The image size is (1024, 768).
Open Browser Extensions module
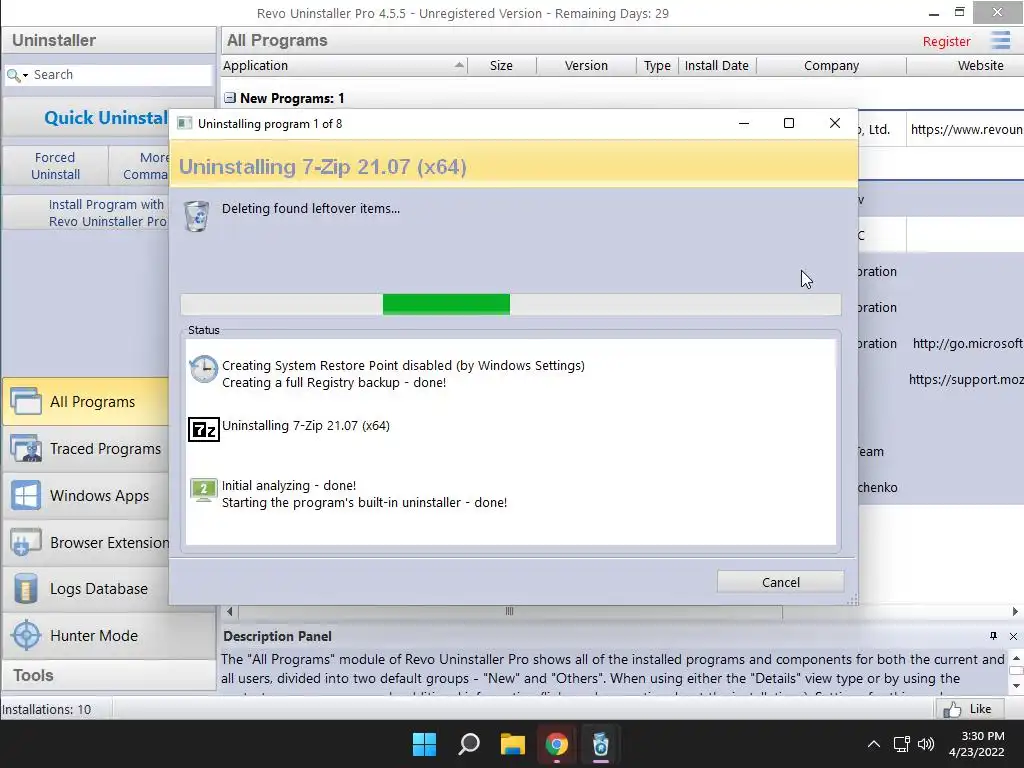click(86, 543)
